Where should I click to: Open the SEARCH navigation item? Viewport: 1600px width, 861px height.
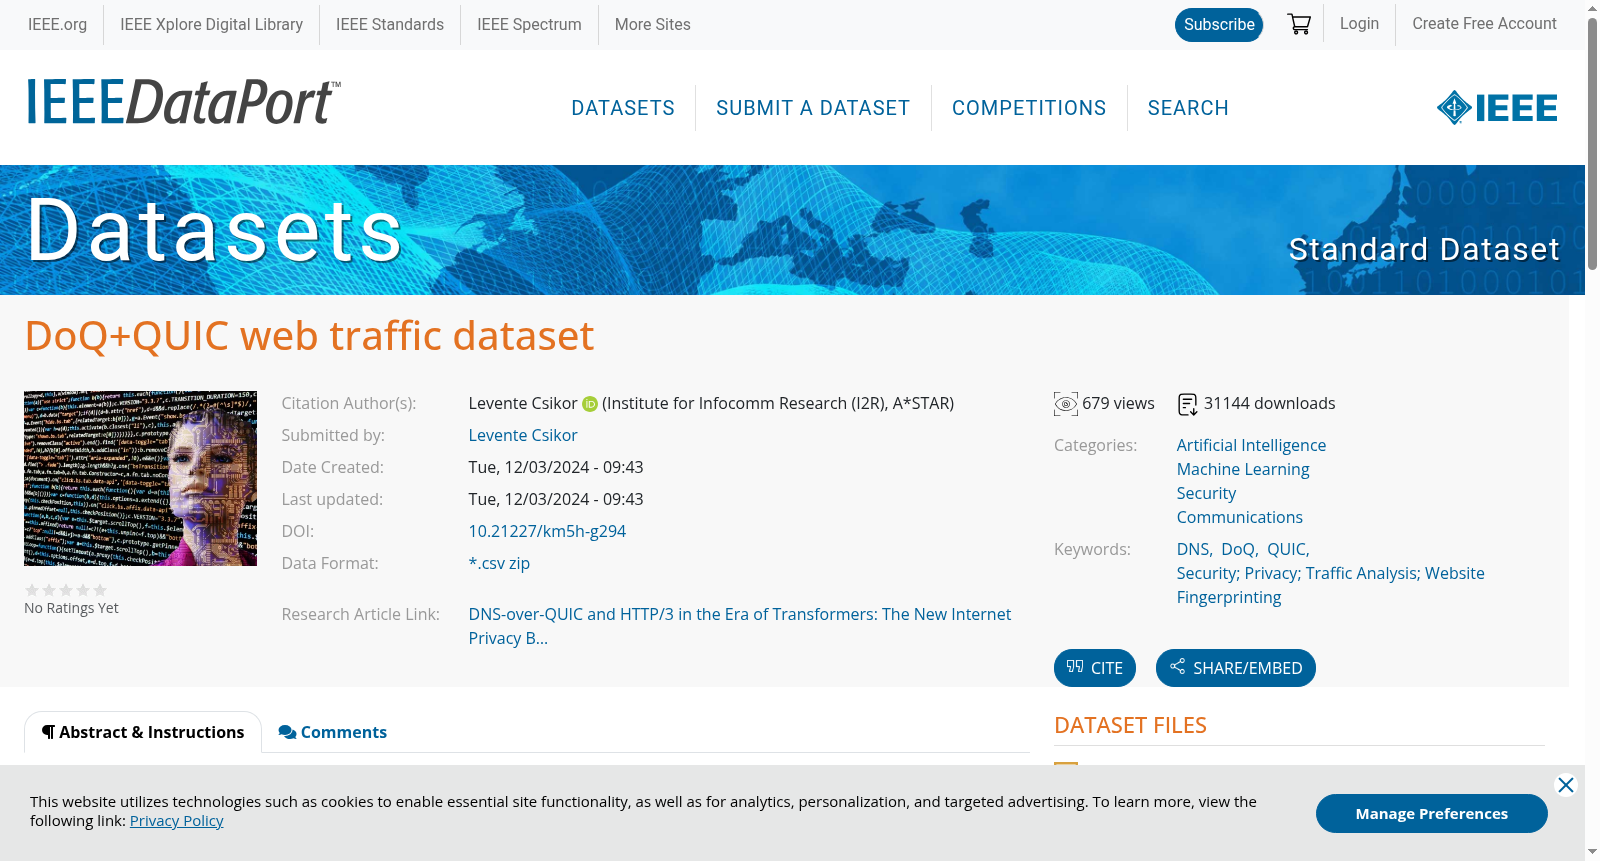point(1188,108)
